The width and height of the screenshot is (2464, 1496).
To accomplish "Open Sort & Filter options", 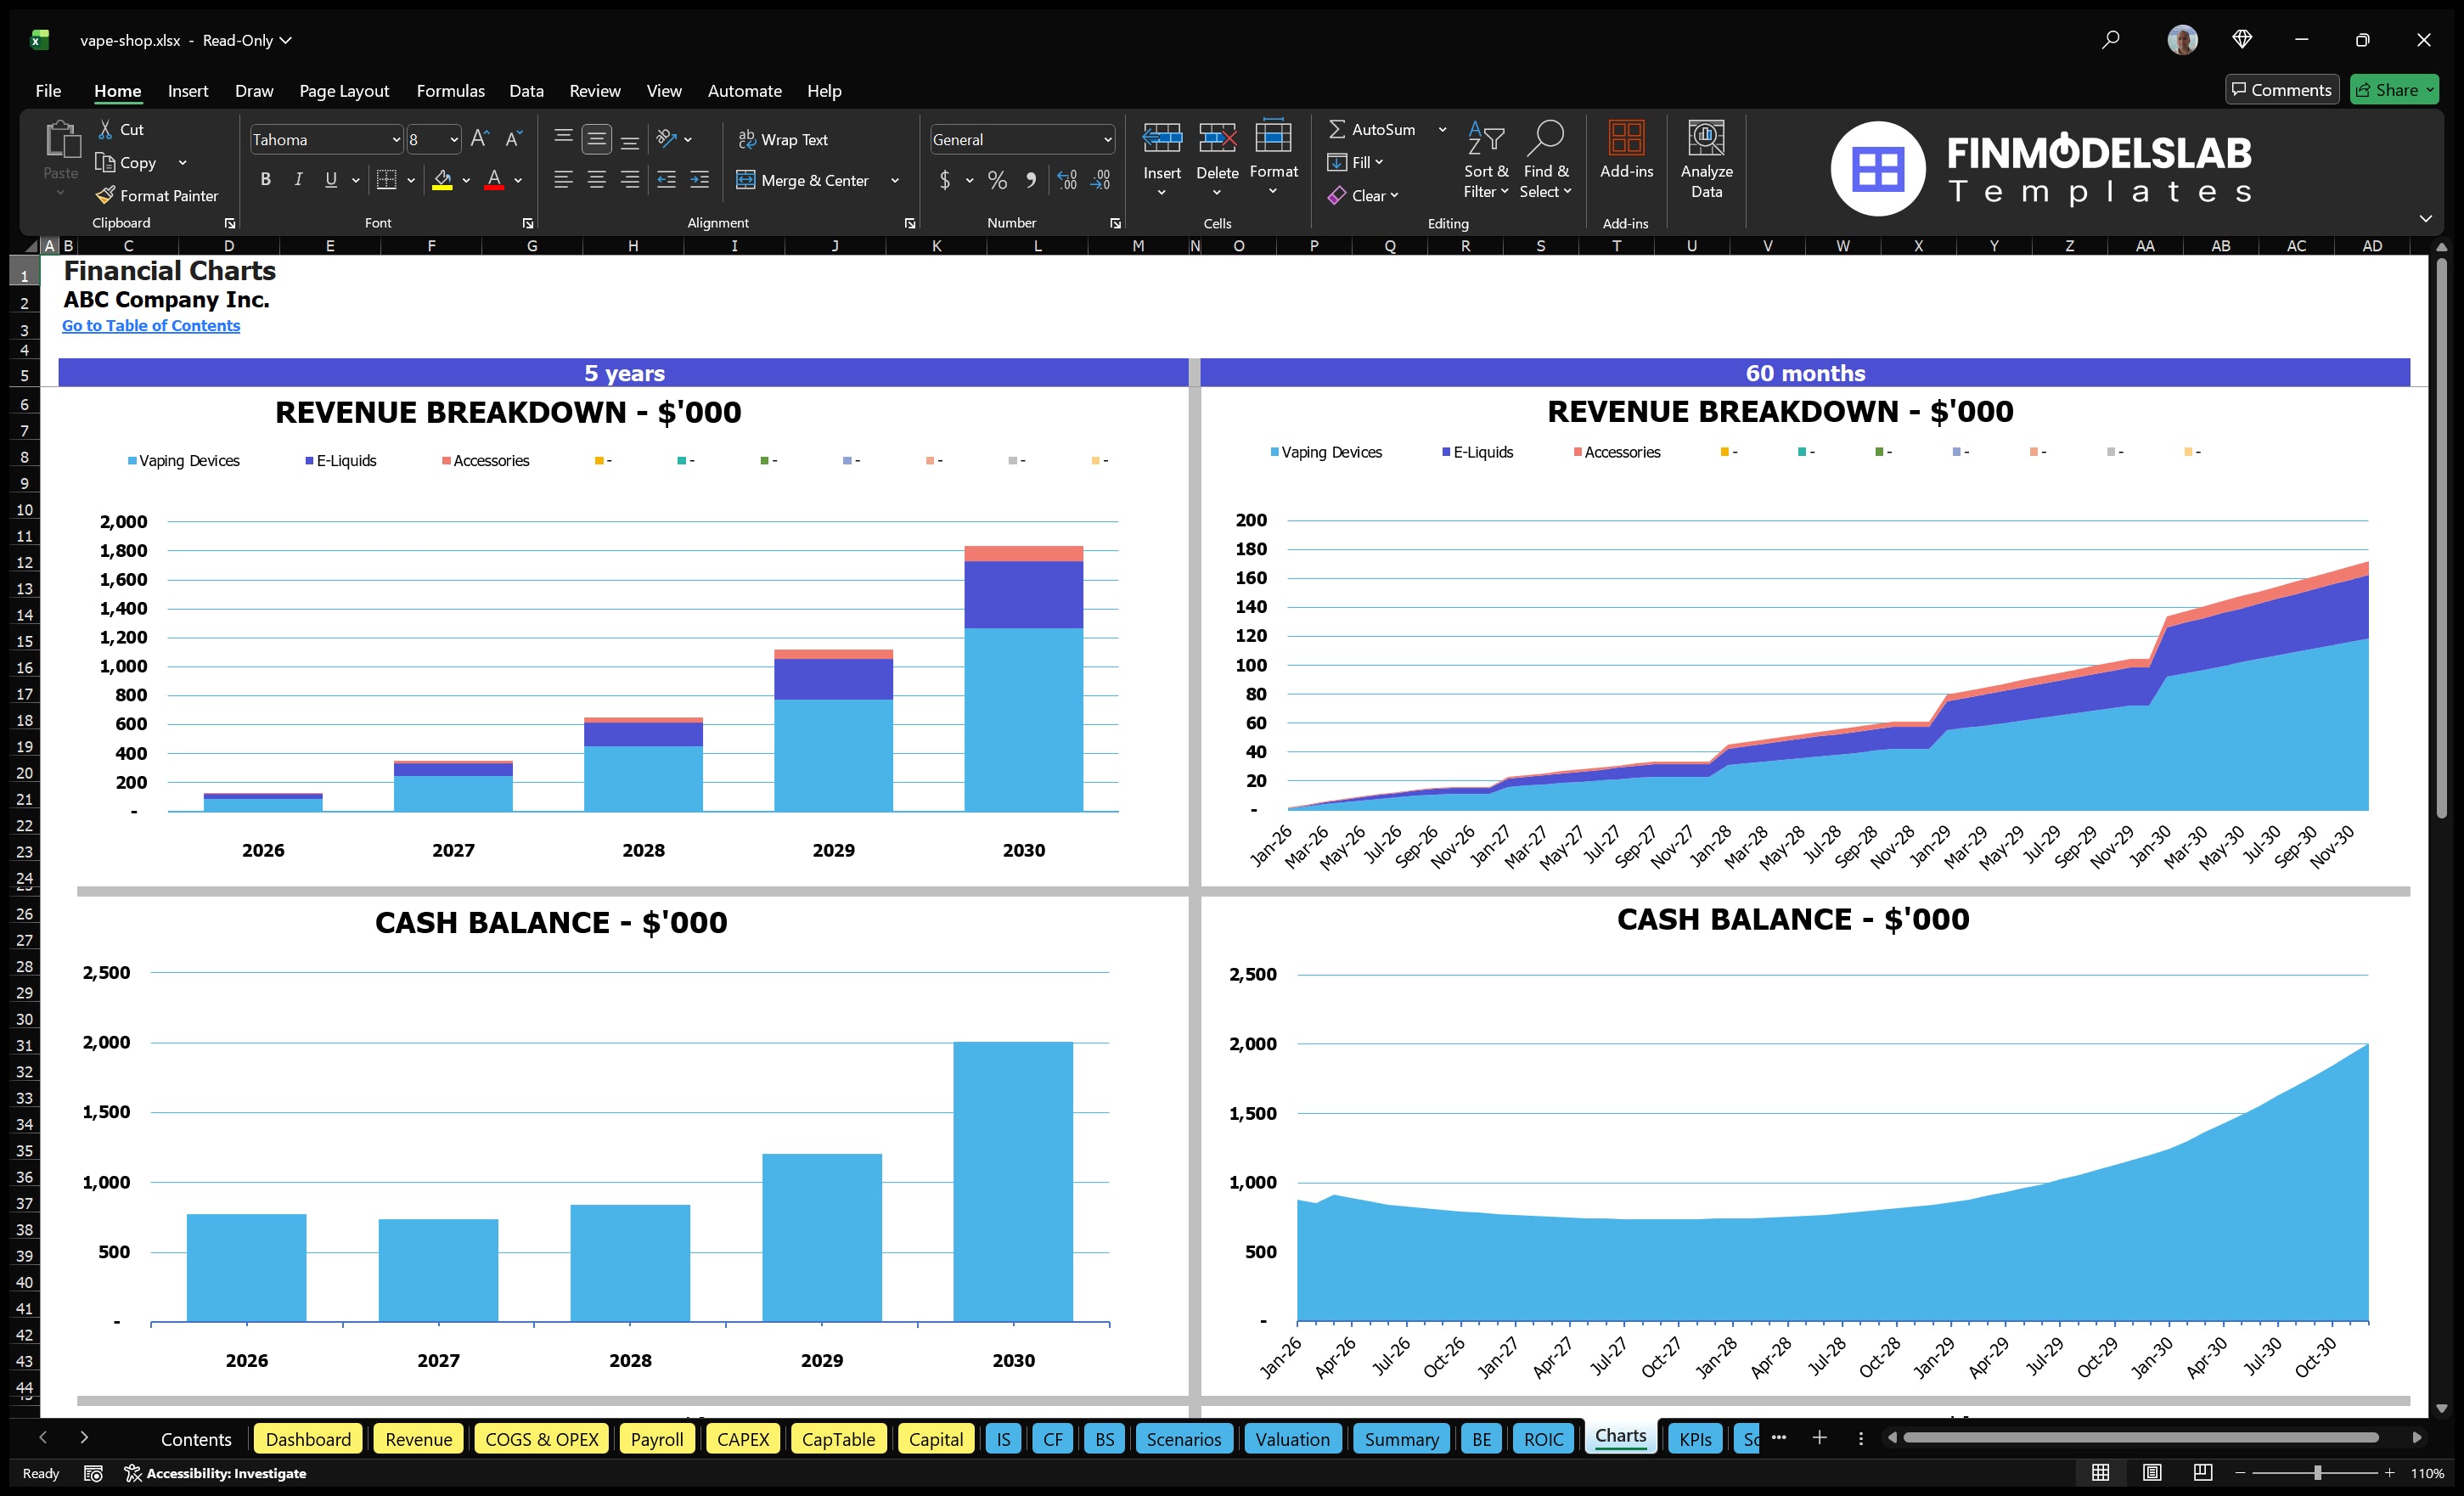I will (x=1486, y=160).
